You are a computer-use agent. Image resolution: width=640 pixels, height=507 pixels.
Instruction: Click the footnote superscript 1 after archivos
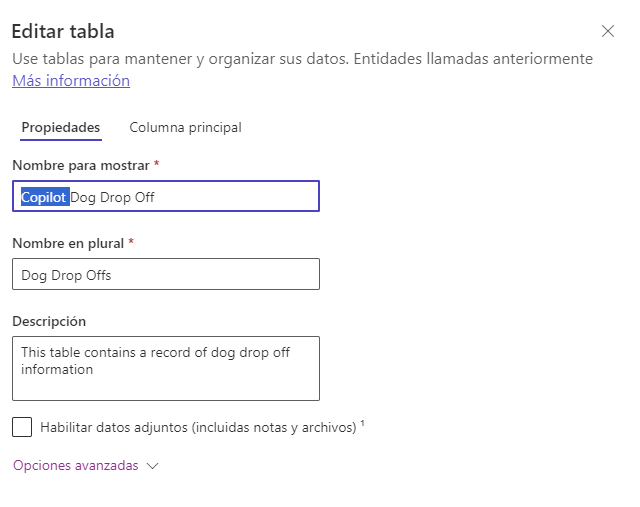[x=362, y=423]
